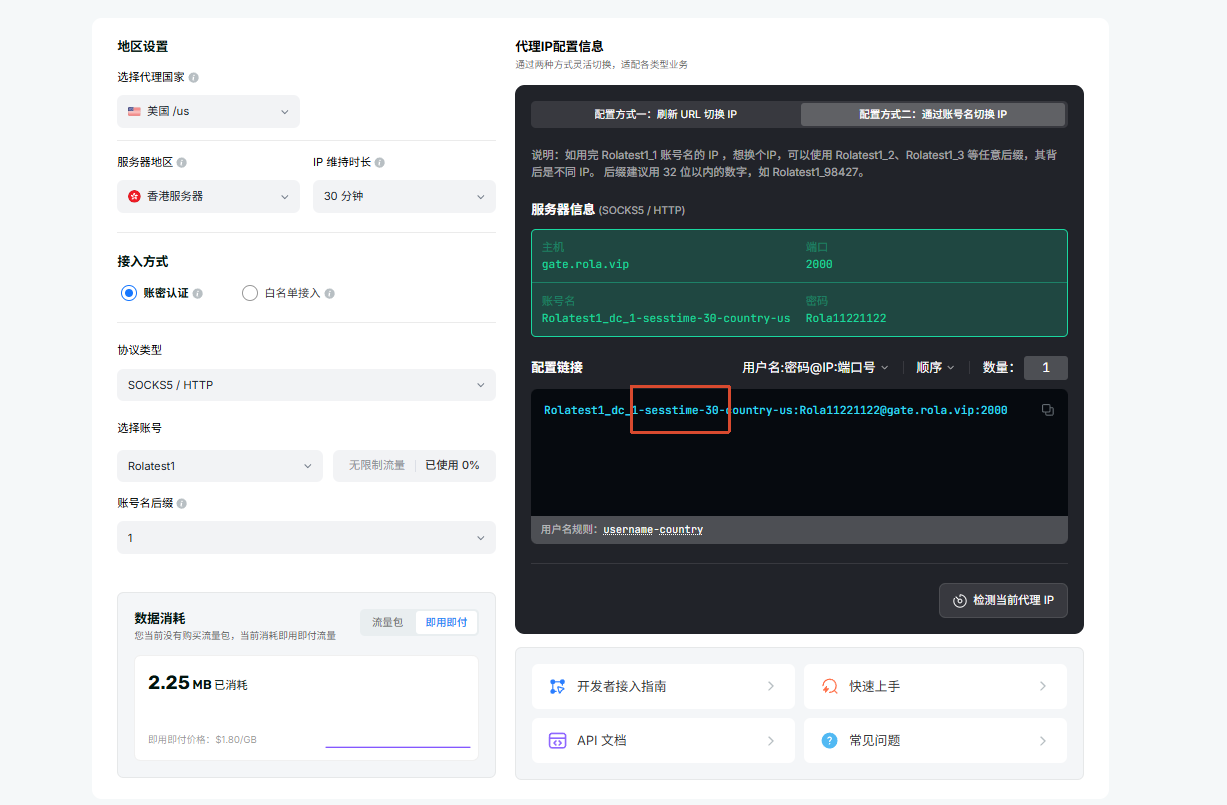This screenshot has width=1227, height=805.
Task: Click the 开发者接入指南 icon
Action: pos(557,686)
